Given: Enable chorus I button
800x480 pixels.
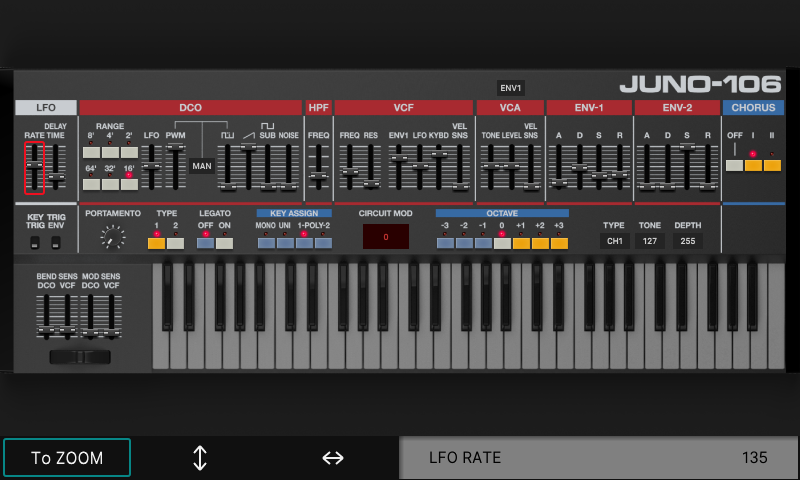Looking at the screenshot, I should click(x=753, y=165).
